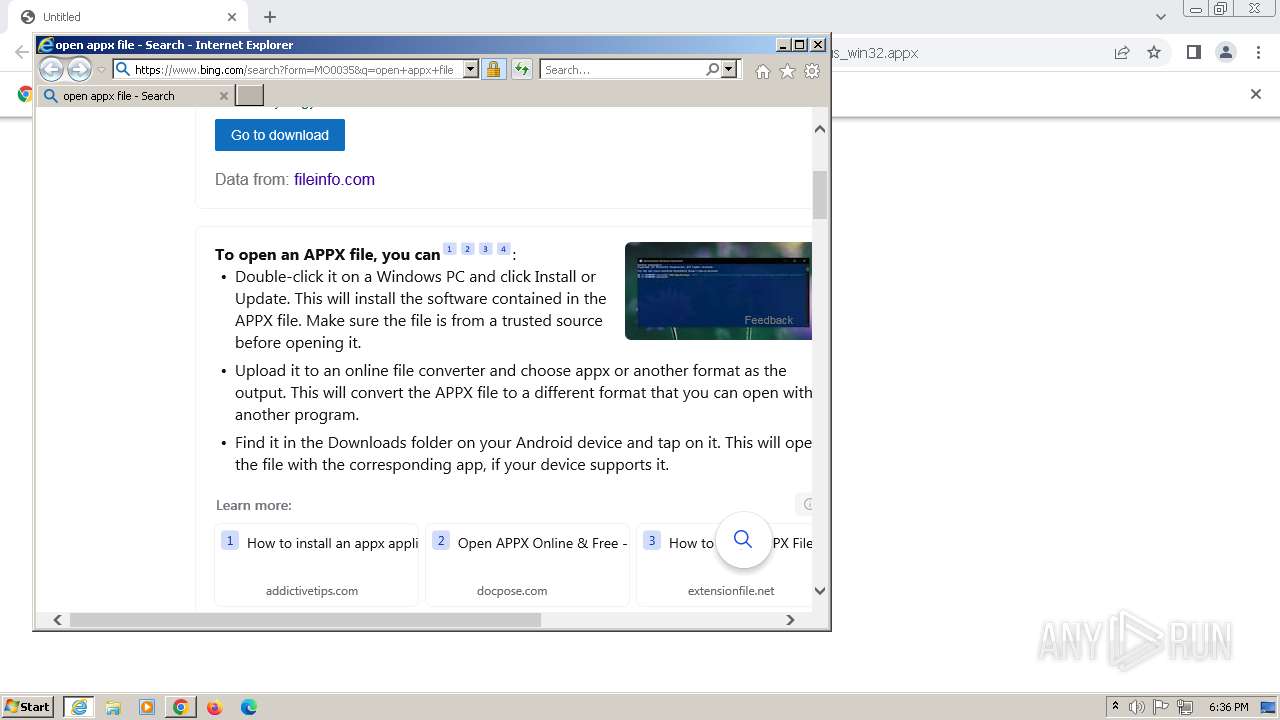
Task: Expand the IE address bar autocomplete dropdown
Action: point(470,70)
